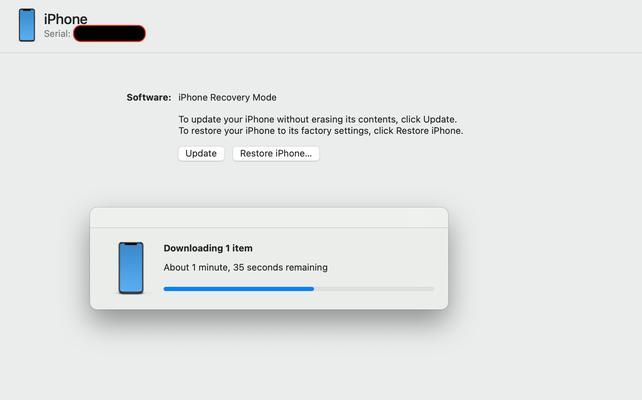642x400 pixels.
Task: Select the iPhone Recovery Mode text
Action: [227, 97]
